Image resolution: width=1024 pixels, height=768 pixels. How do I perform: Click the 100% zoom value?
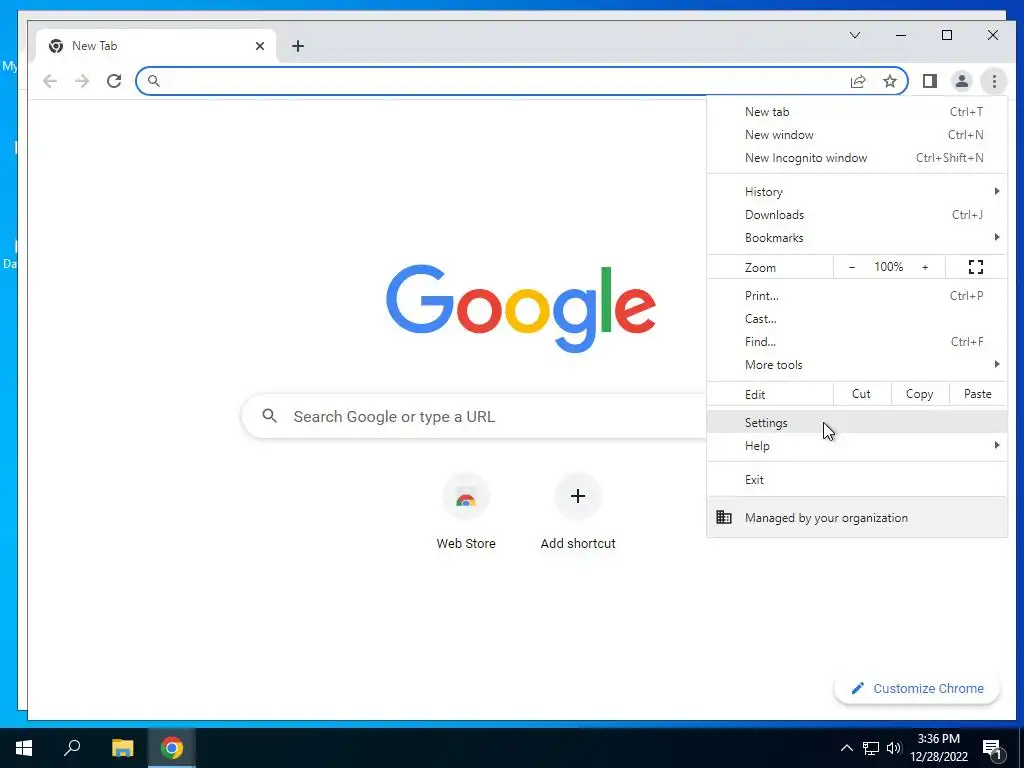pyautogui.click(x=888, y=266)
